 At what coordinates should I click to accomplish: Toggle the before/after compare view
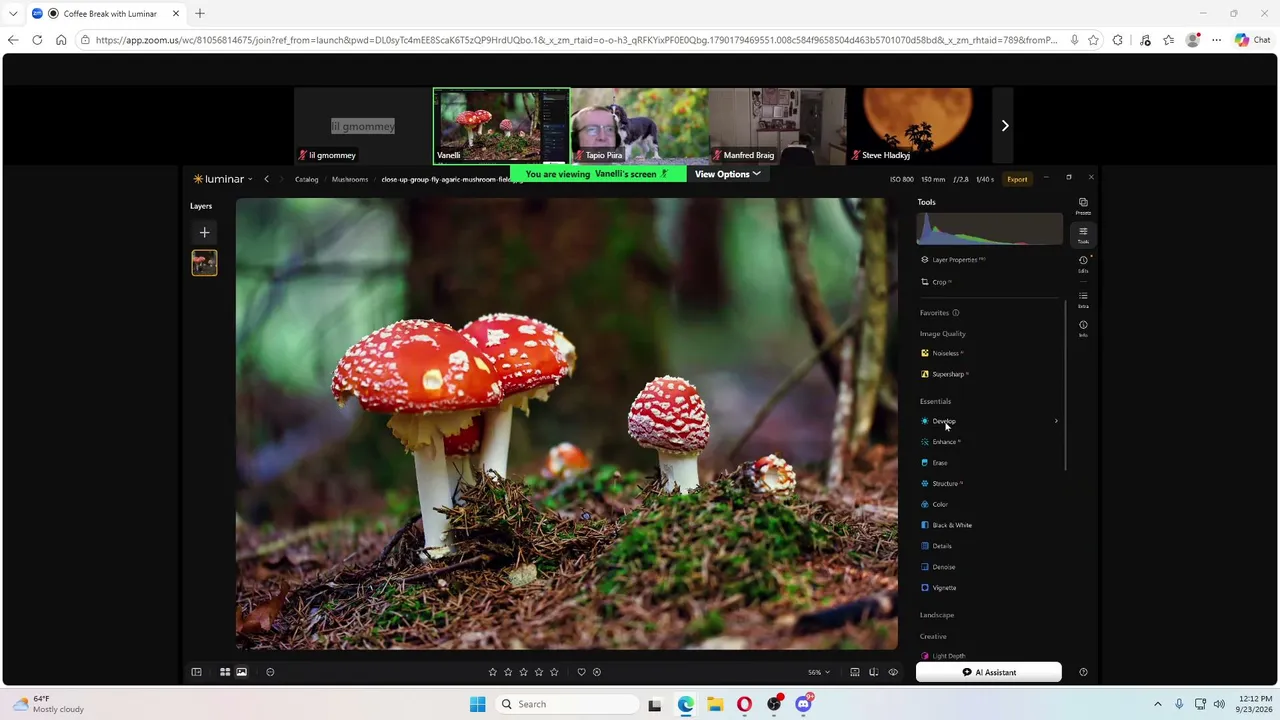tap(873, 672)
